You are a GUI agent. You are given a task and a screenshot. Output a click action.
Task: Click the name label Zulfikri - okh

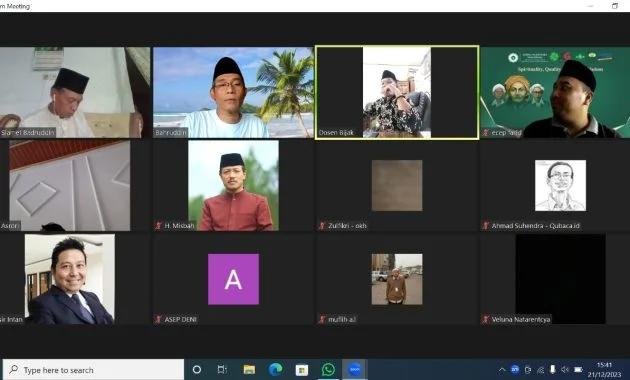pos(347,226)
